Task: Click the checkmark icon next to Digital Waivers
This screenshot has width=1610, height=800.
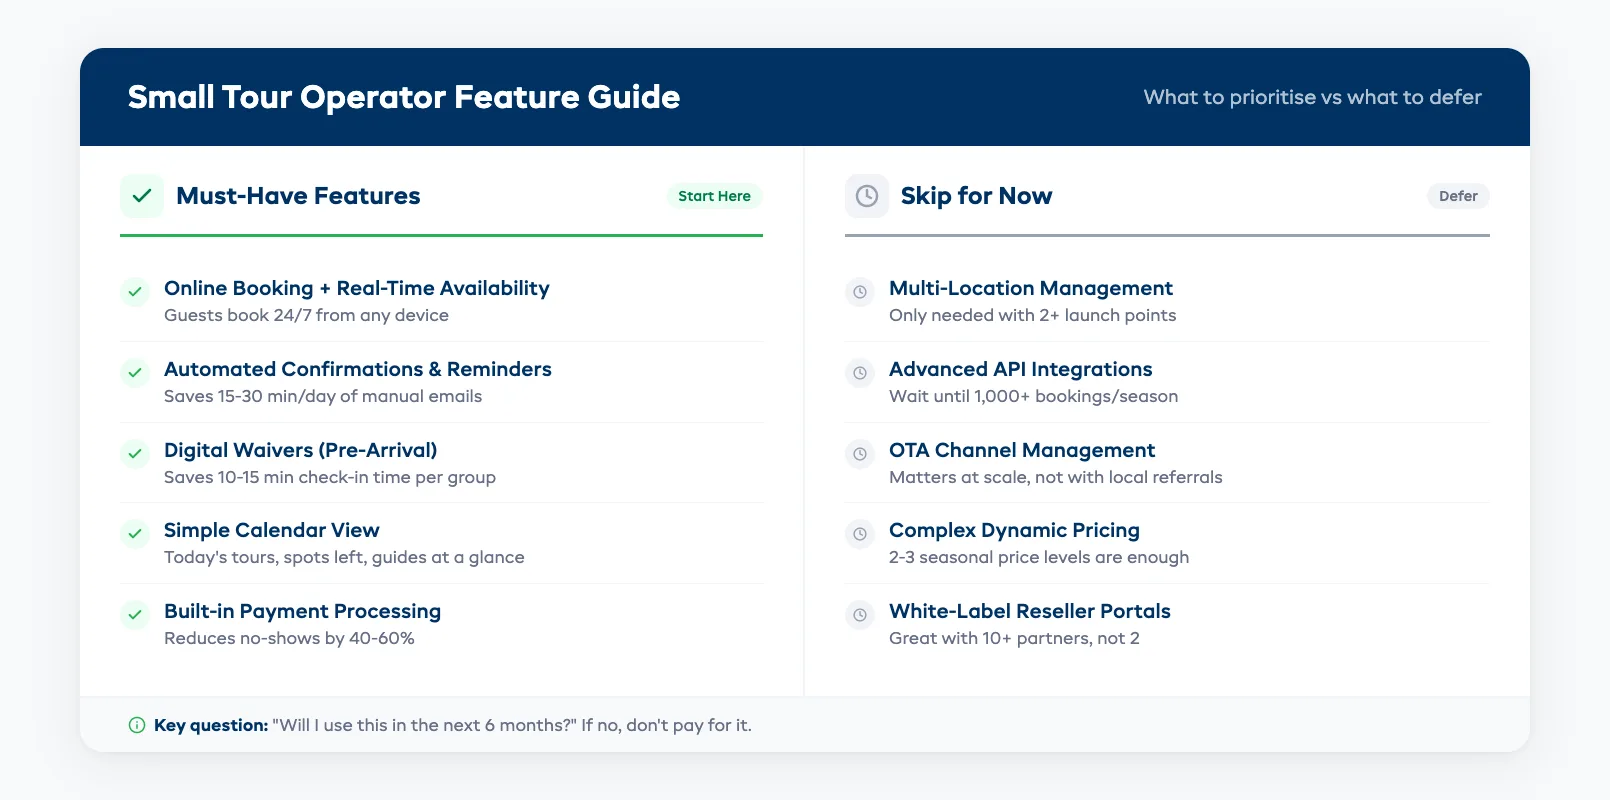Action: [135, 454]
